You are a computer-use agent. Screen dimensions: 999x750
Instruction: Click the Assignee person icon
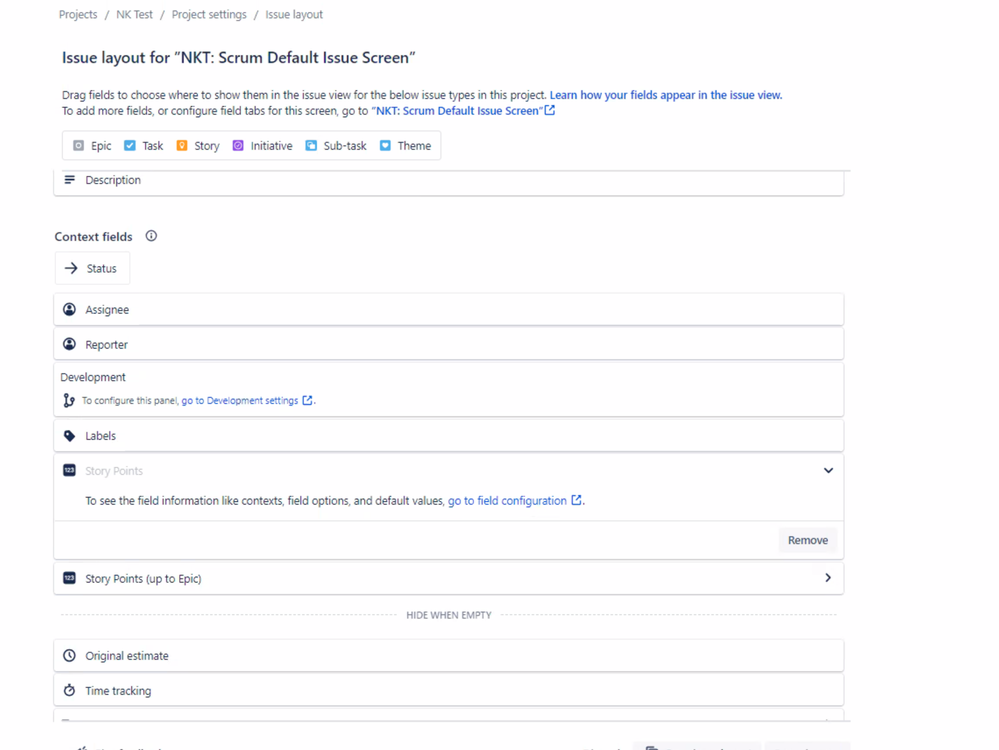[69, 309]
